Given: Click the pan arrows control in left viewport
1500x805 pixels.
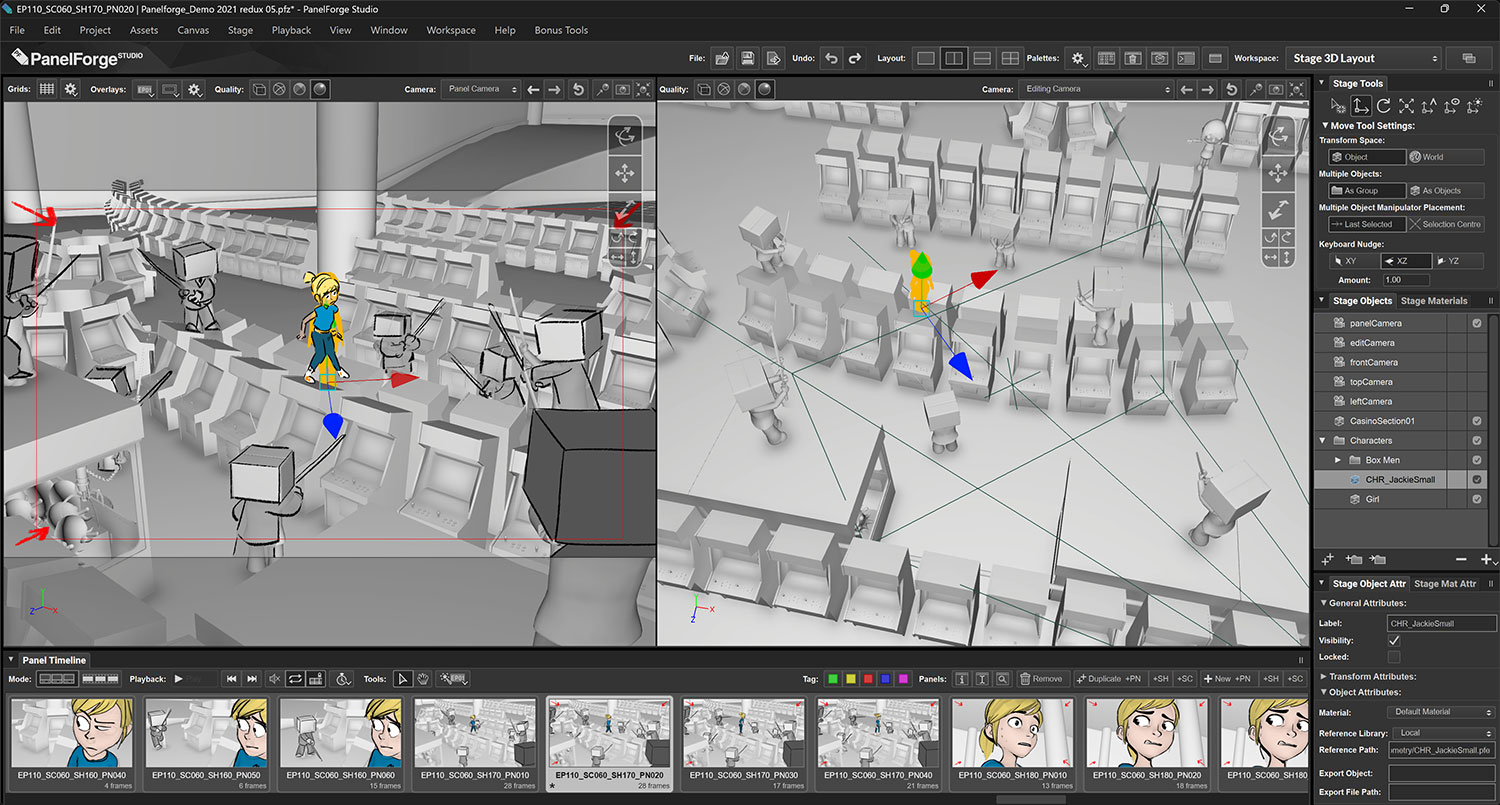Looking at the screenshot, I should (x=625, y=174).
